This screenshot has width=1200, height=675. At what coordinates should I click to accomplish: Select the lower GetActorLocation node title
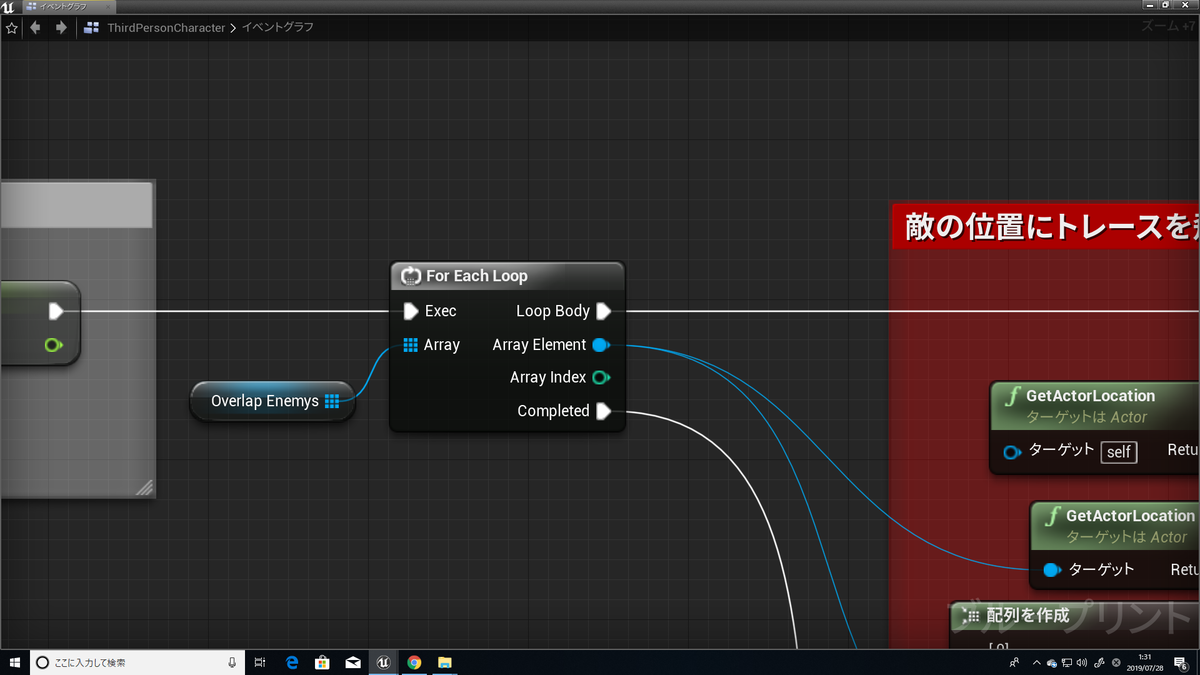(1130, 516)
